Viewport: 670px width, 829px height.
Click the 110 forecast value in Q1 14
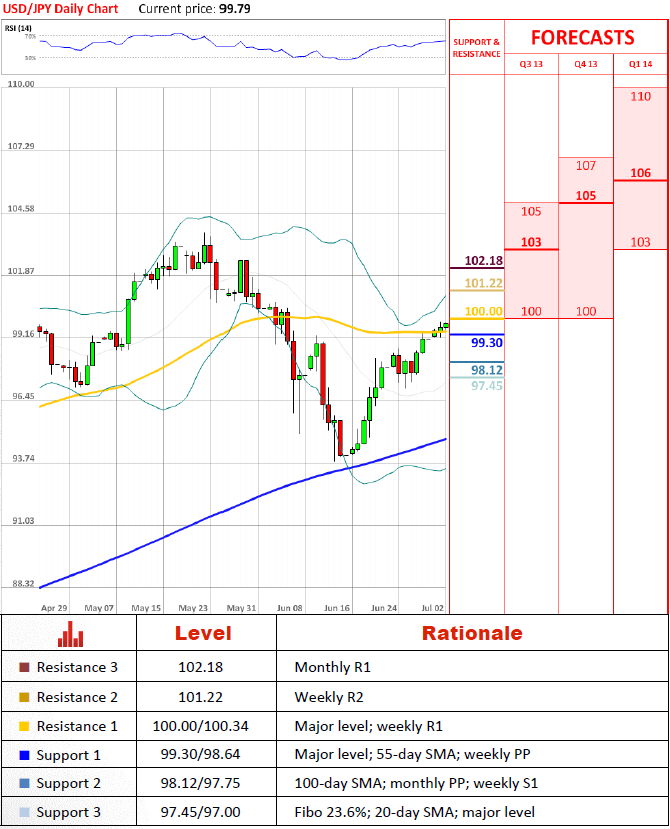640,96
